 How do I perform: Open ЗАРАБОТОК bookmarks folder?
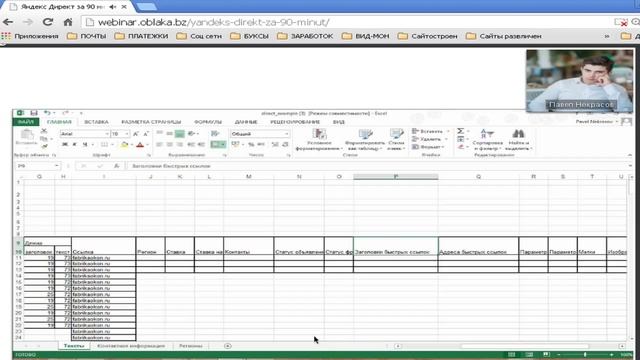coord(305,36)
